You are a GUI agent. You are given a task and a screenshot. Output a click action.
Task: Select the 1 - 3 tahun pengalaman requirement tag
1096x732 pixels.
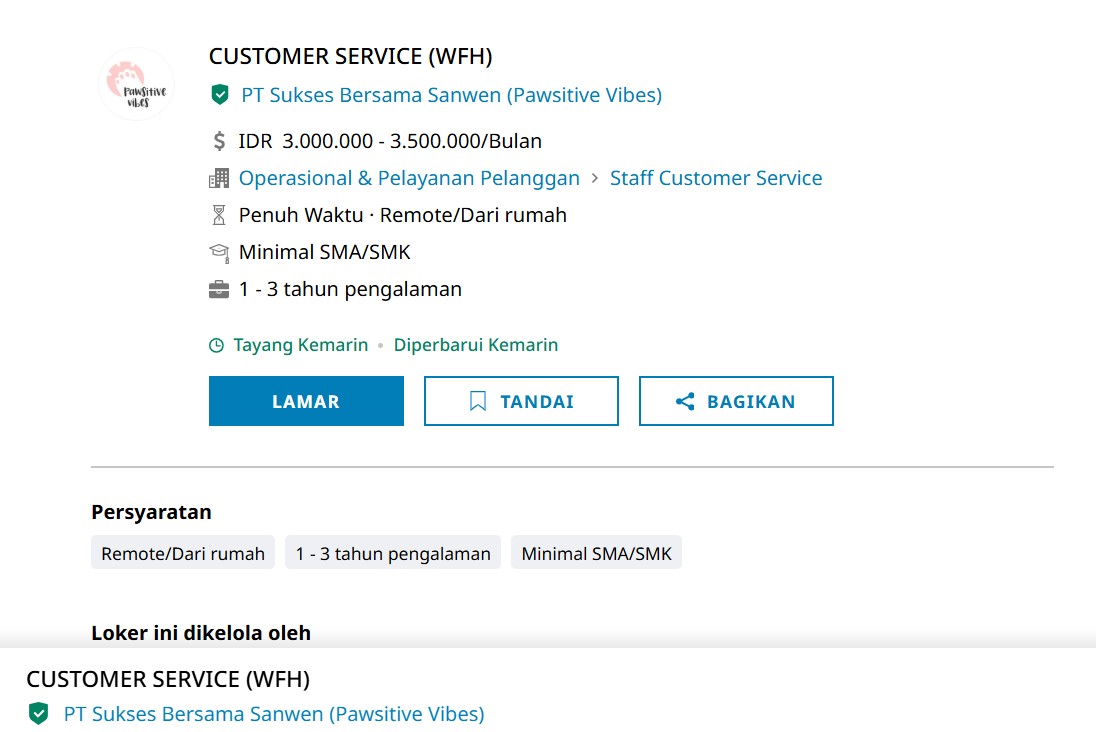click(x=393, y=553)
